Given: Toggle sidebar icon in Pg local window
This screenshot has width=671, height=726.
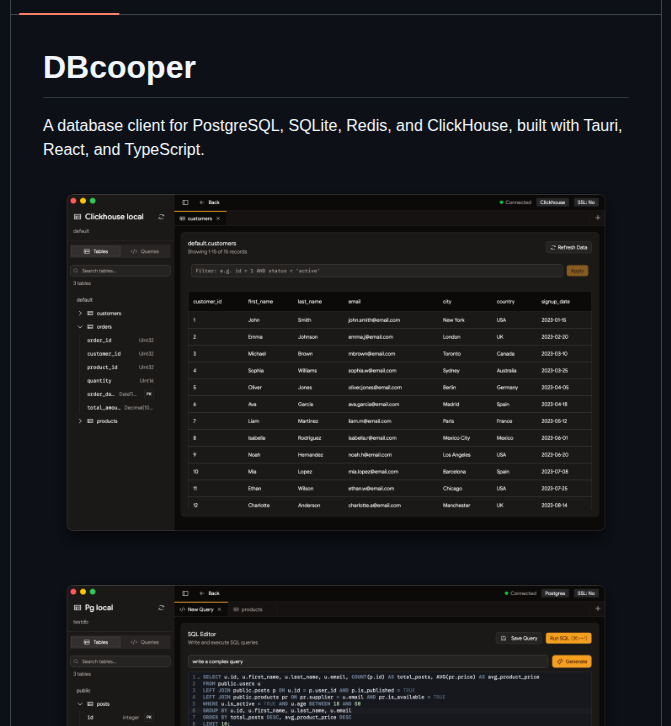Looking at the screenshot, I should (185, 593).
